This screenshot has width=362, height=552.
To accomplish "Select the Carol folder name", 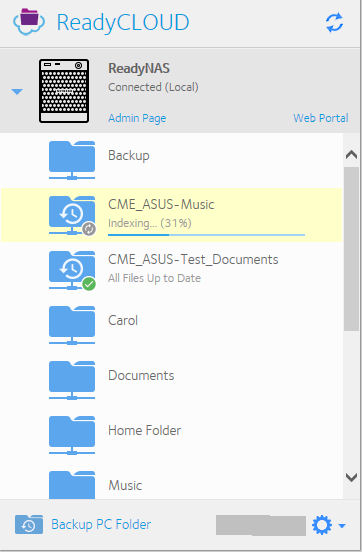I will (x=123, y=320).
